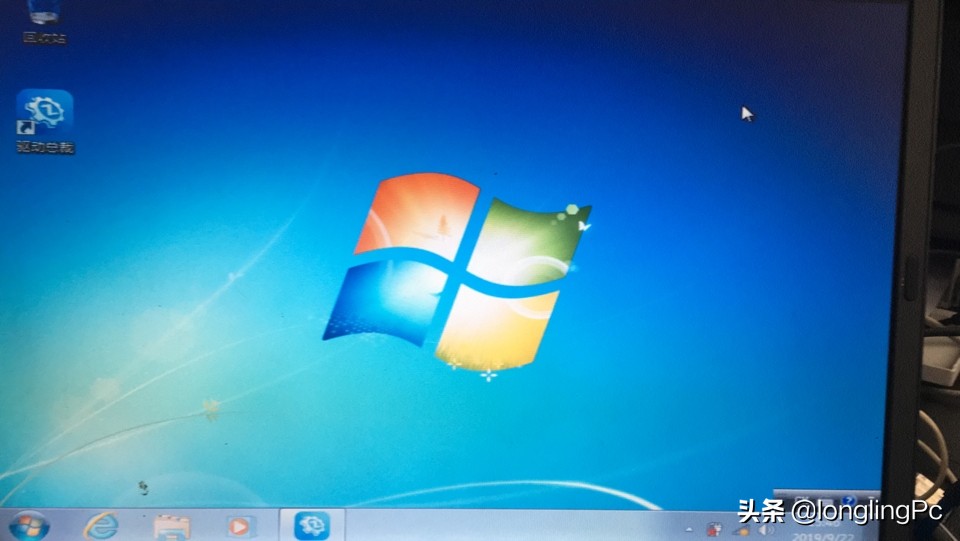Screen dimensions: 960x541
Task: Select the 驱动总裁 desktop shortcut icon
Action: tap(45, 121)
